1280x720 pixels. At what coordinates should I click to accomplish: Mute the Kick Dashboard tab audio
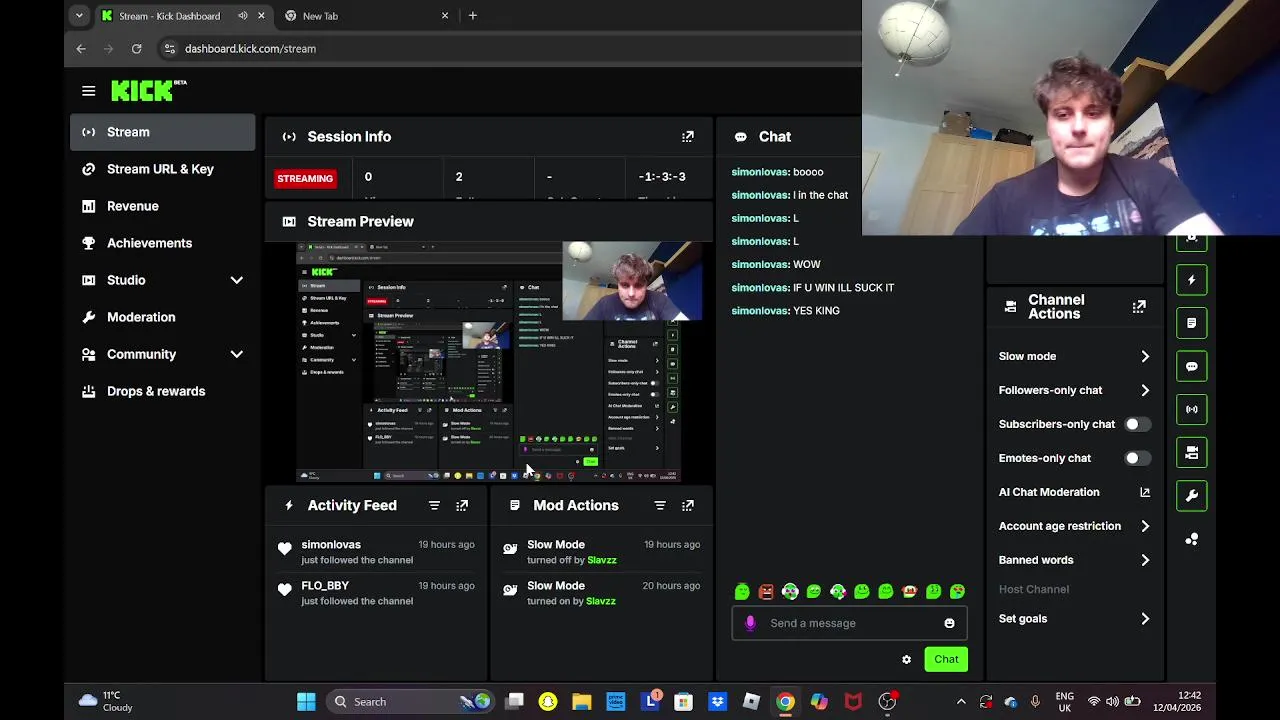[243, 16]
